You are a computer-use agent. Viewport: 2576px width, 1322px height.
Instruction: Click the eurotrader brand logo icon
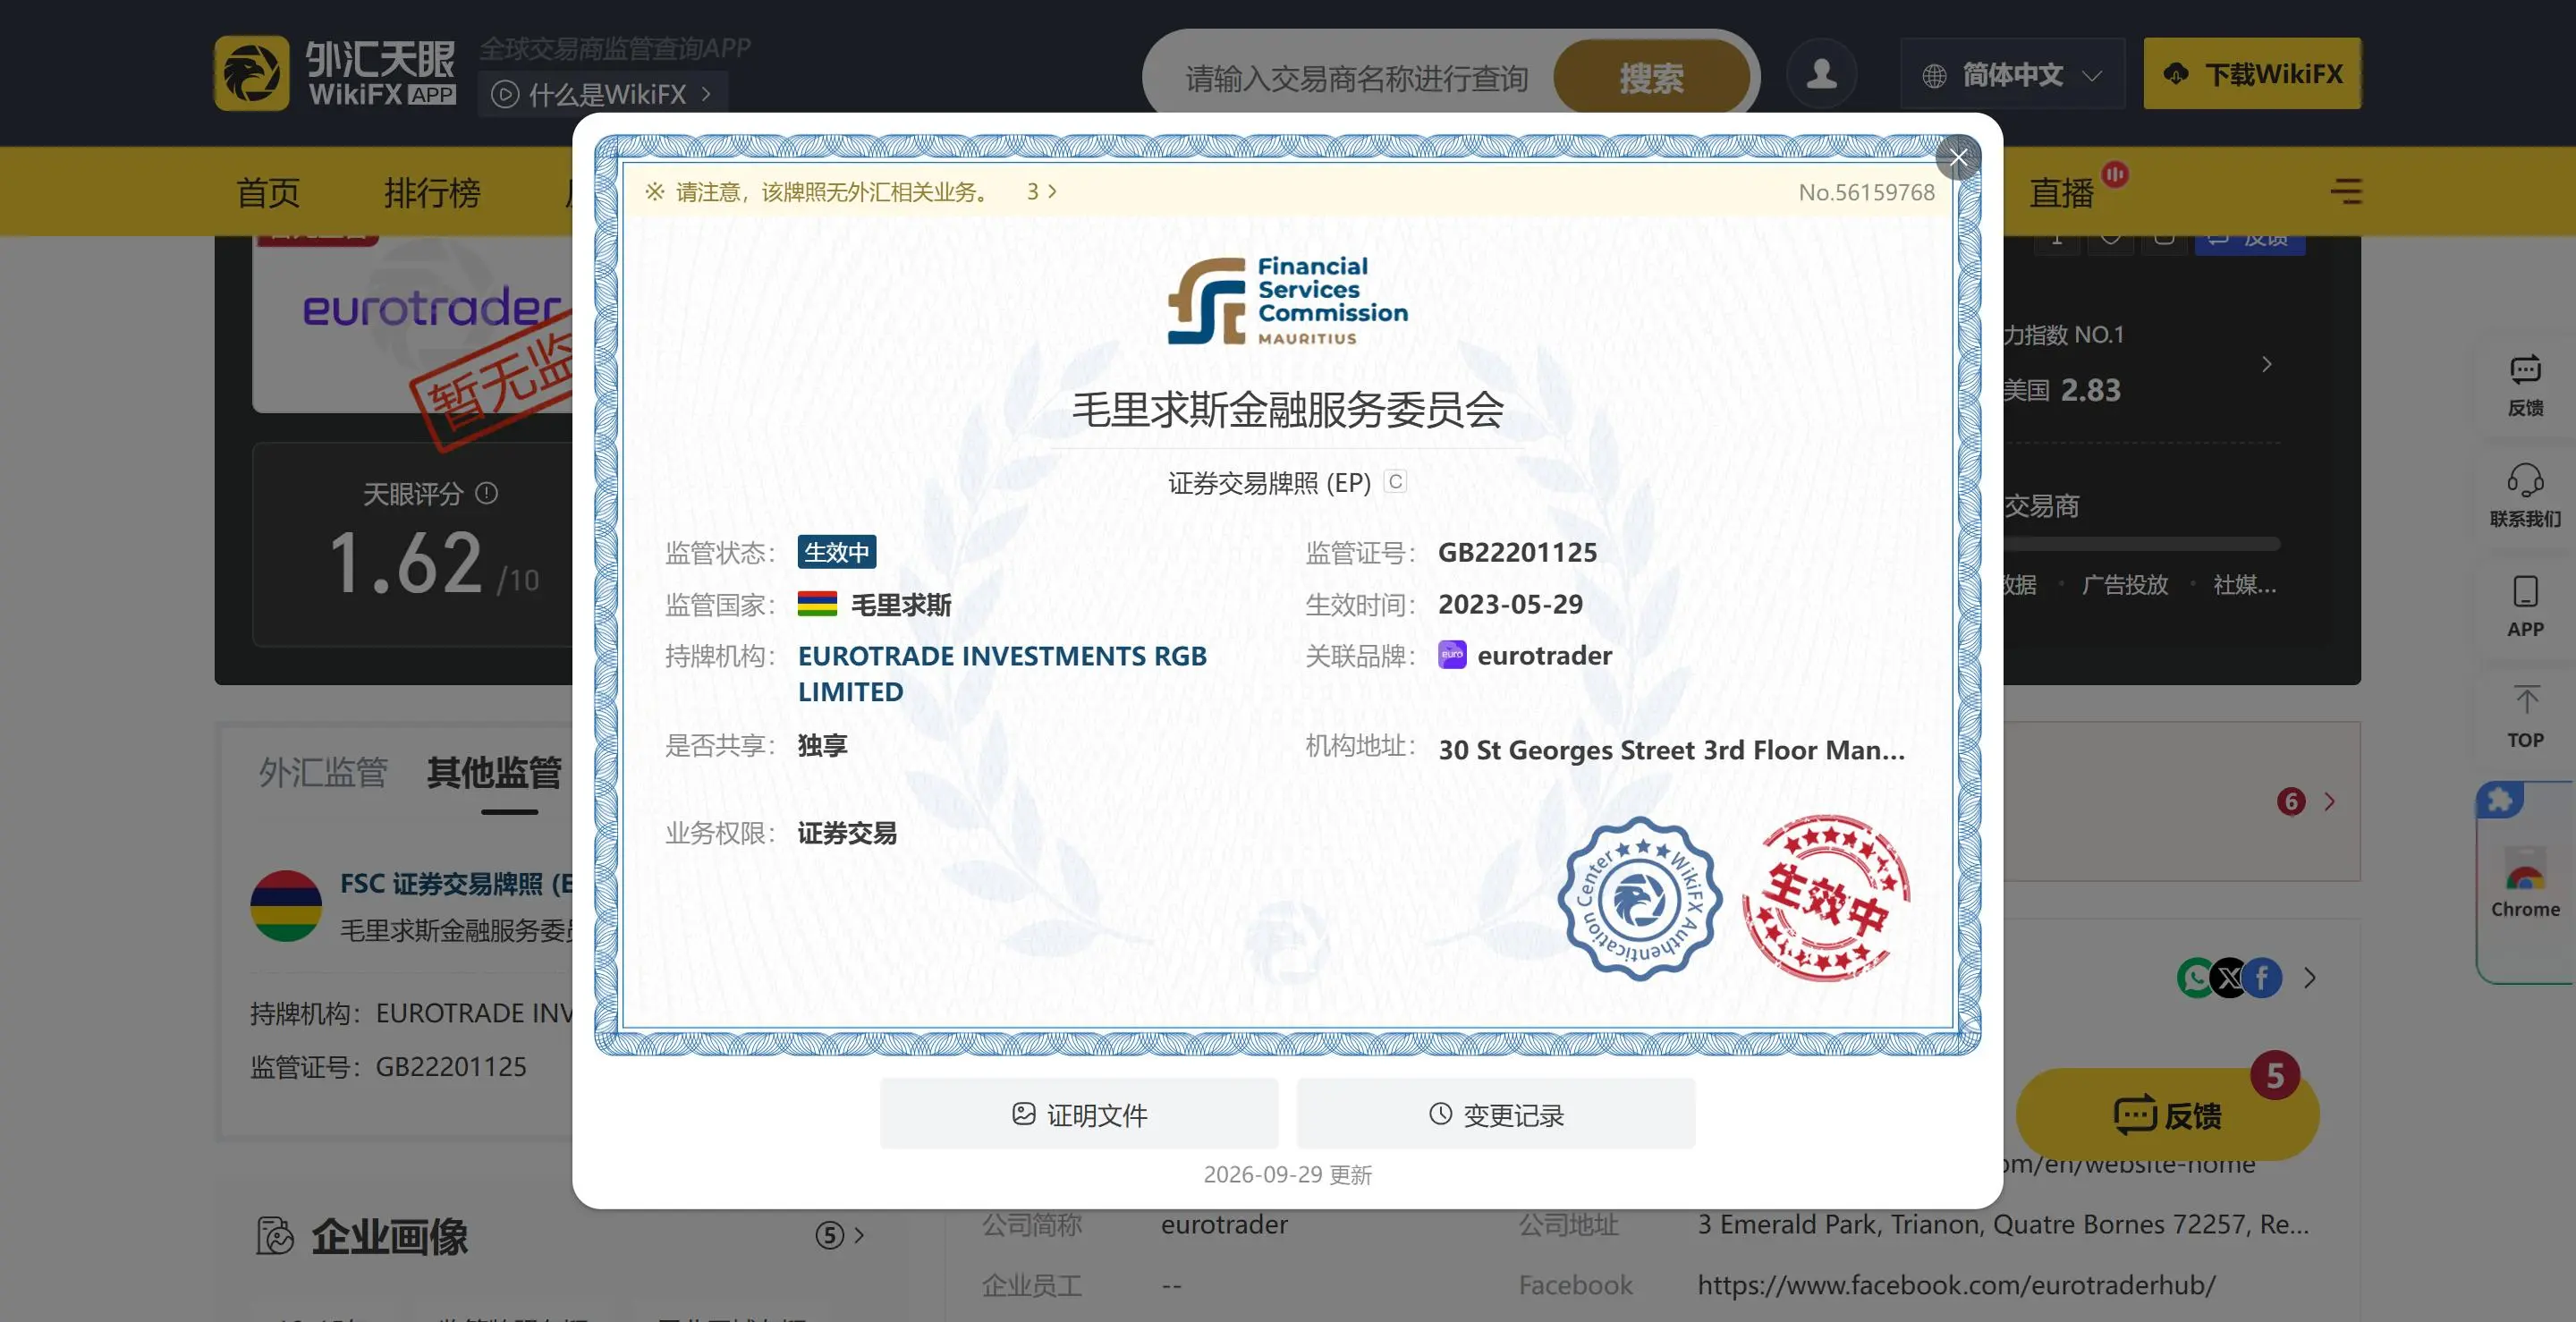pyautogui.click(x=1452, y=654)
